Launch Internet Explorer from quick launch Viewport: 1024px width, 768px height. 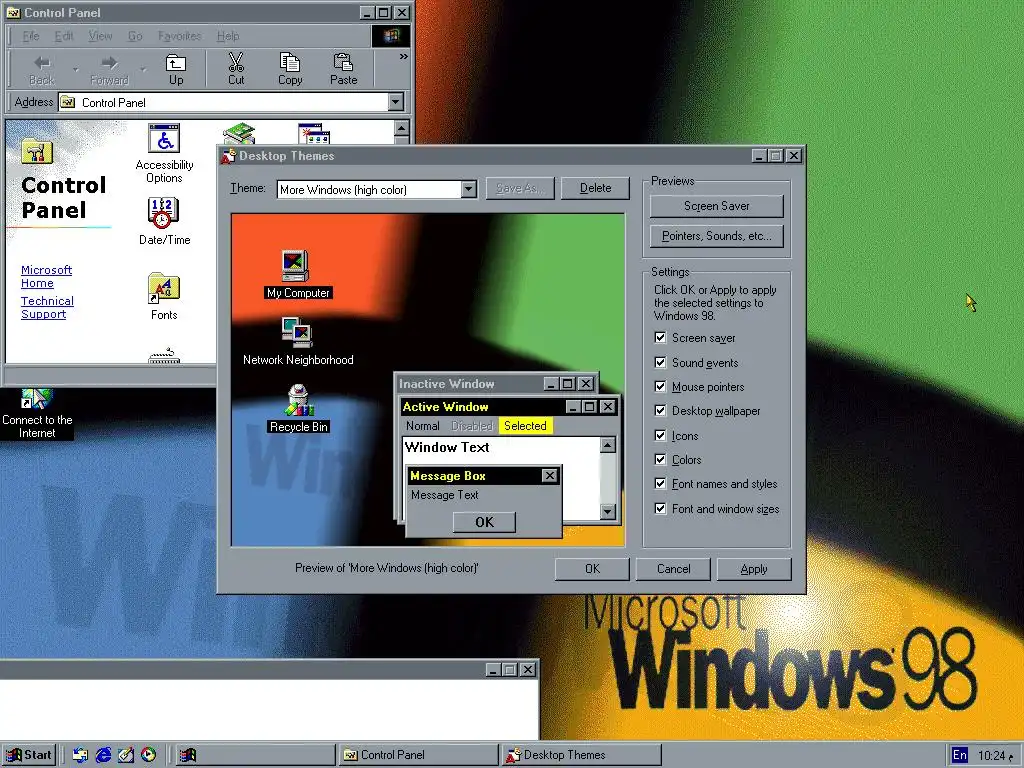103,755
